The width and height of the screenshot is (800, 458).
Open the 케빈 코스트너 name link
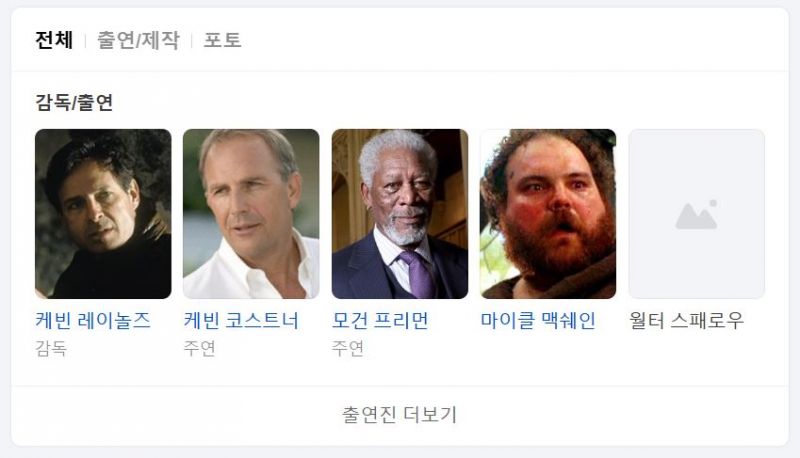pyautogui.click(x=241, y=321)
